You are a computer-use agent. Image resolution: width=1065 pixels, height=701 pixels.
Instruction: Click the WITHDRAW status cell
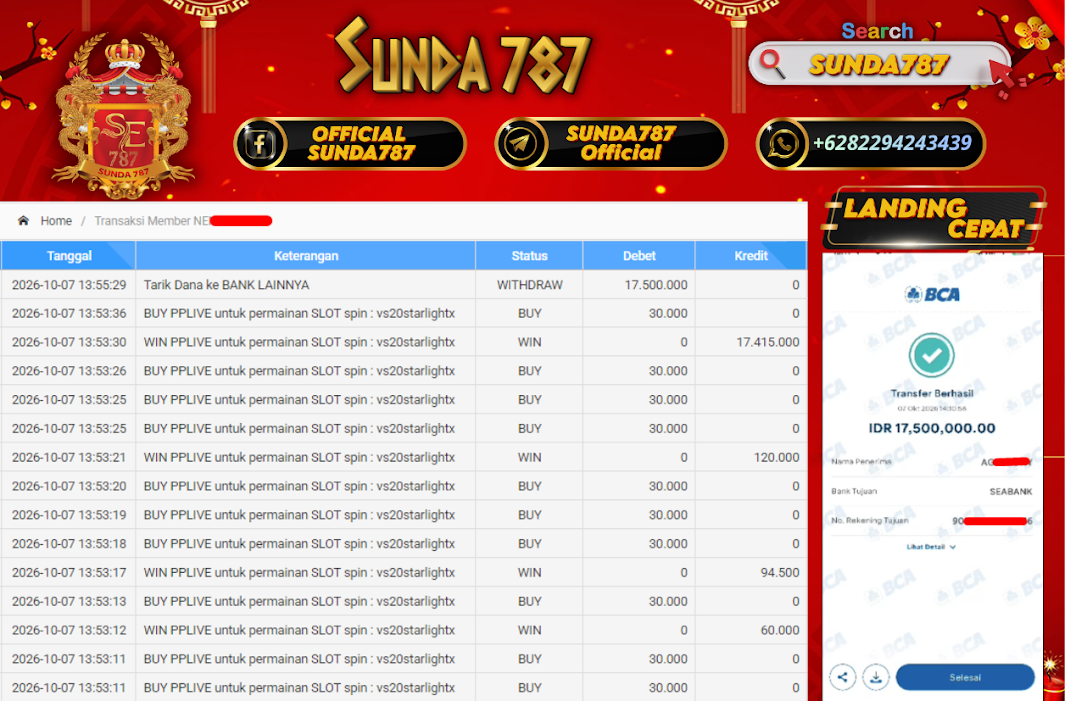point(529,285)
